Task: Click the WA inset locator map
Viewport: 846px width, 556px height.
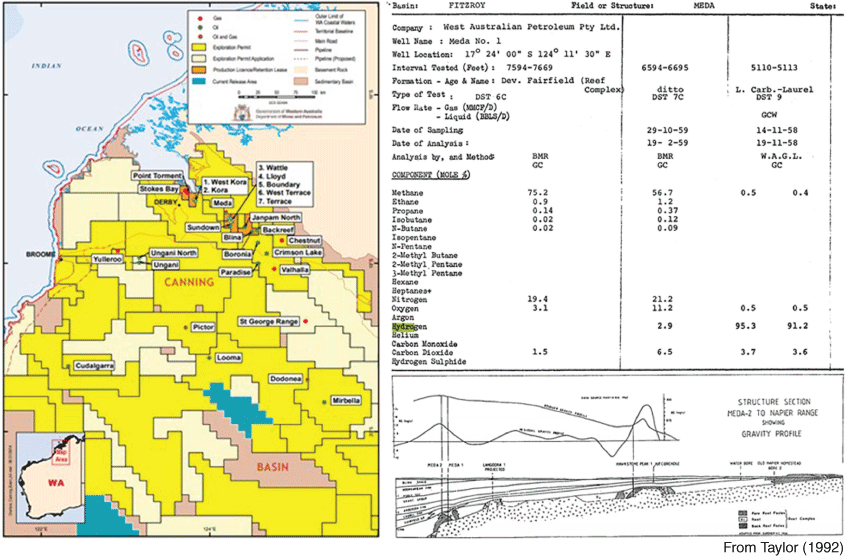Action: (50, 480)
